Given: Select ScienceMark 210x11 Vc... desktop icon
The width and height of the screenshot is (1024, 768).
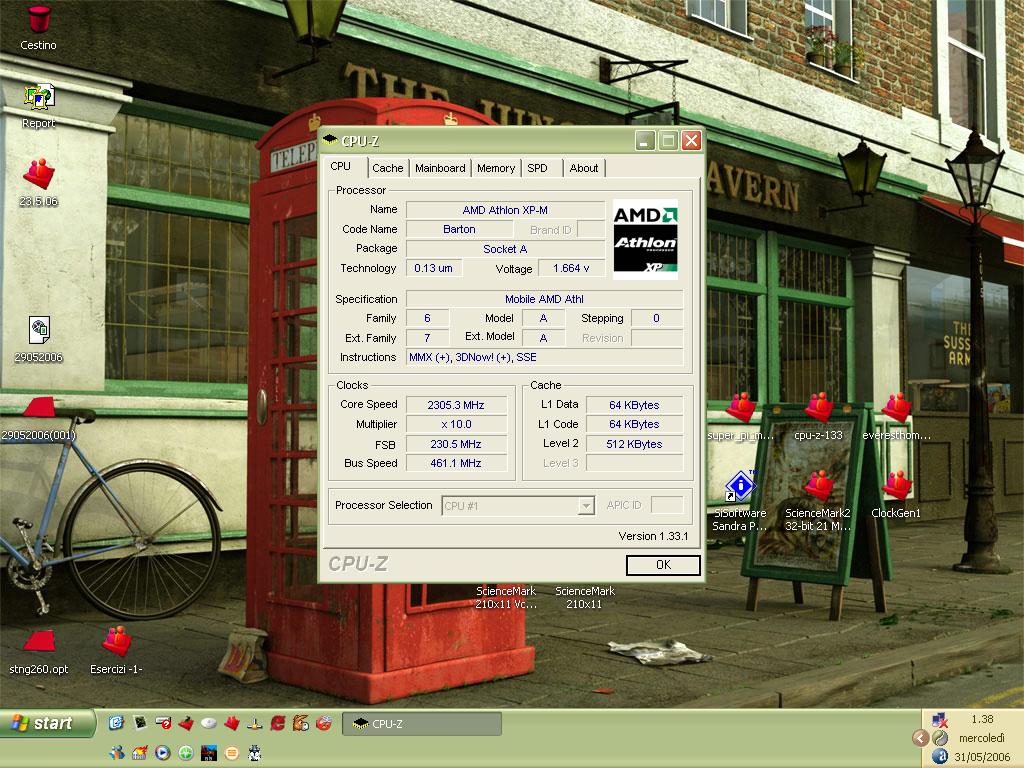Looking at the screenshot, I should tap(505, 598).
